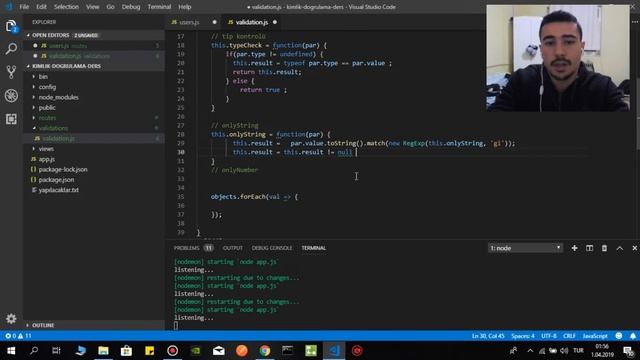
Task: Select the Terminal panel tab
Action: (313, 248)
